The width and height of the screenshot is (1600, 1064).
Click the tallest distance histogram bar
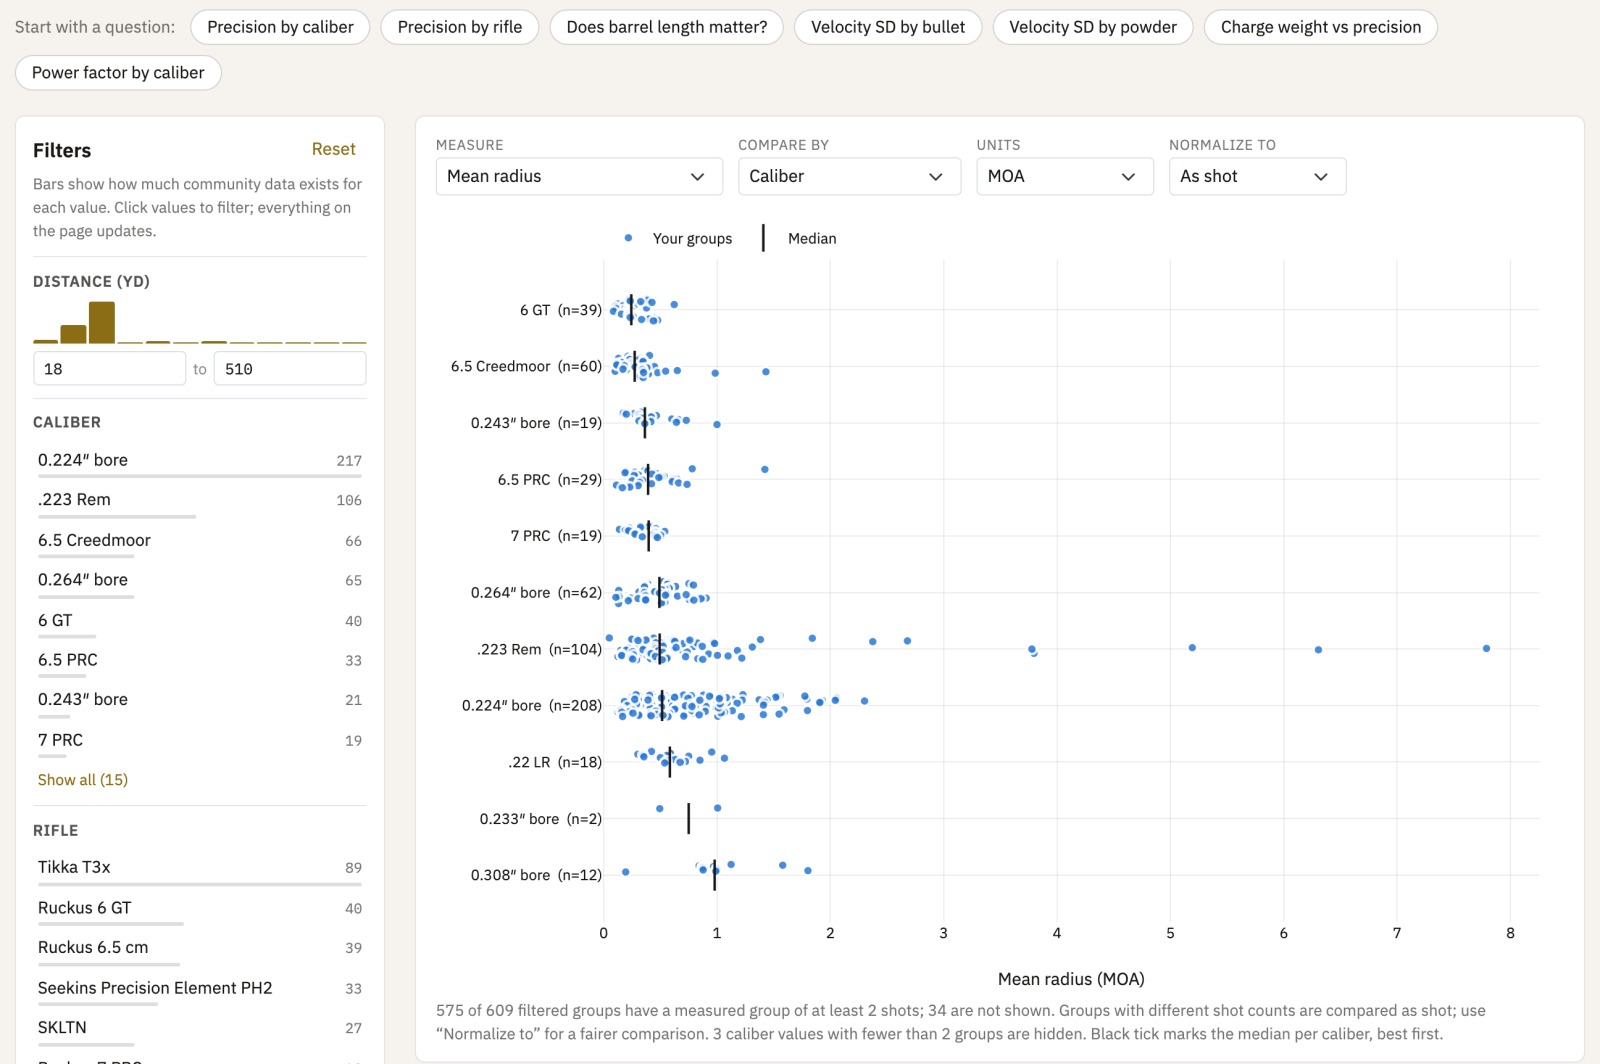(102, 322)
